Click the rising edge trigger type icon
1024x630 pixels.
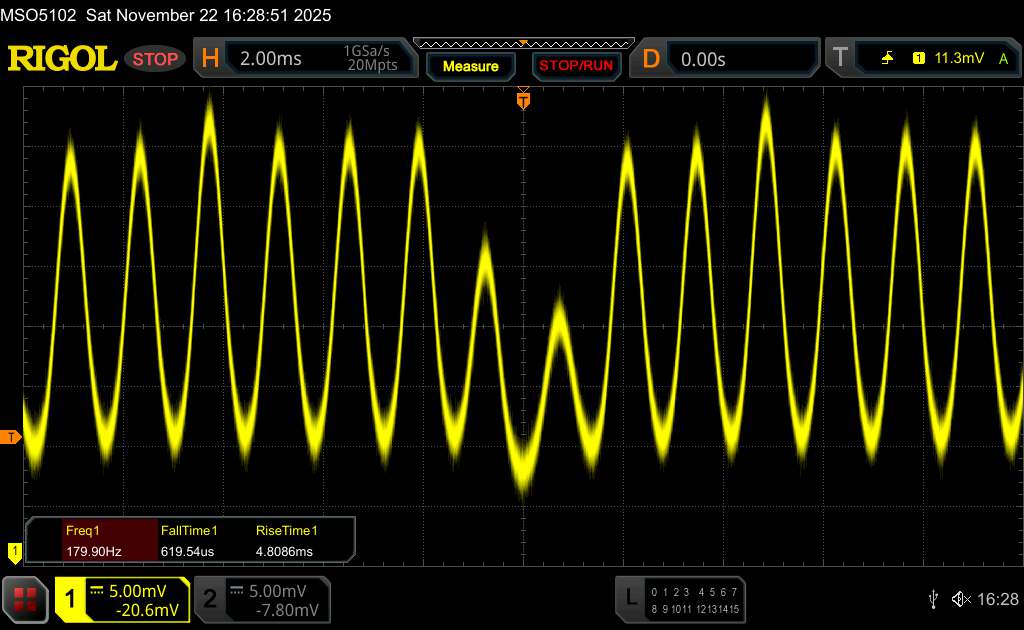coord(887,59)
